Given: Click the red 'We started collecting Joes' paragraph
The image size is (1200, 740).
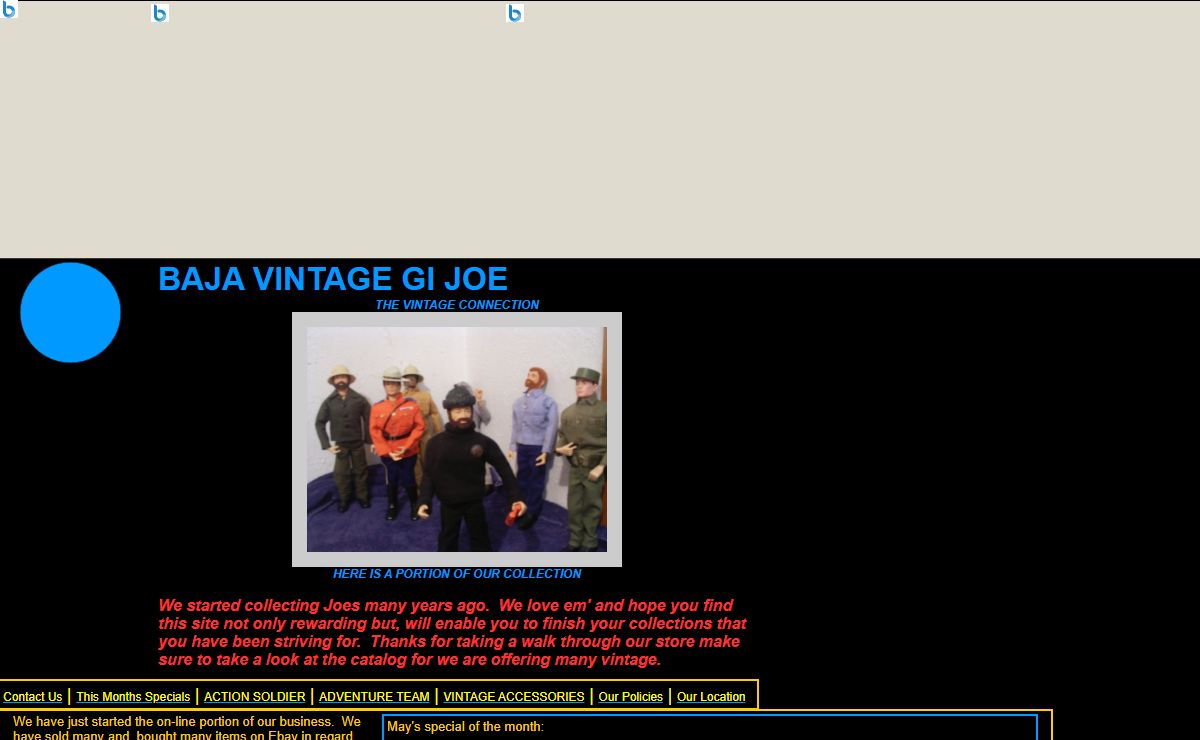Looking at the screenshot, I should click(x=453, y=632).
